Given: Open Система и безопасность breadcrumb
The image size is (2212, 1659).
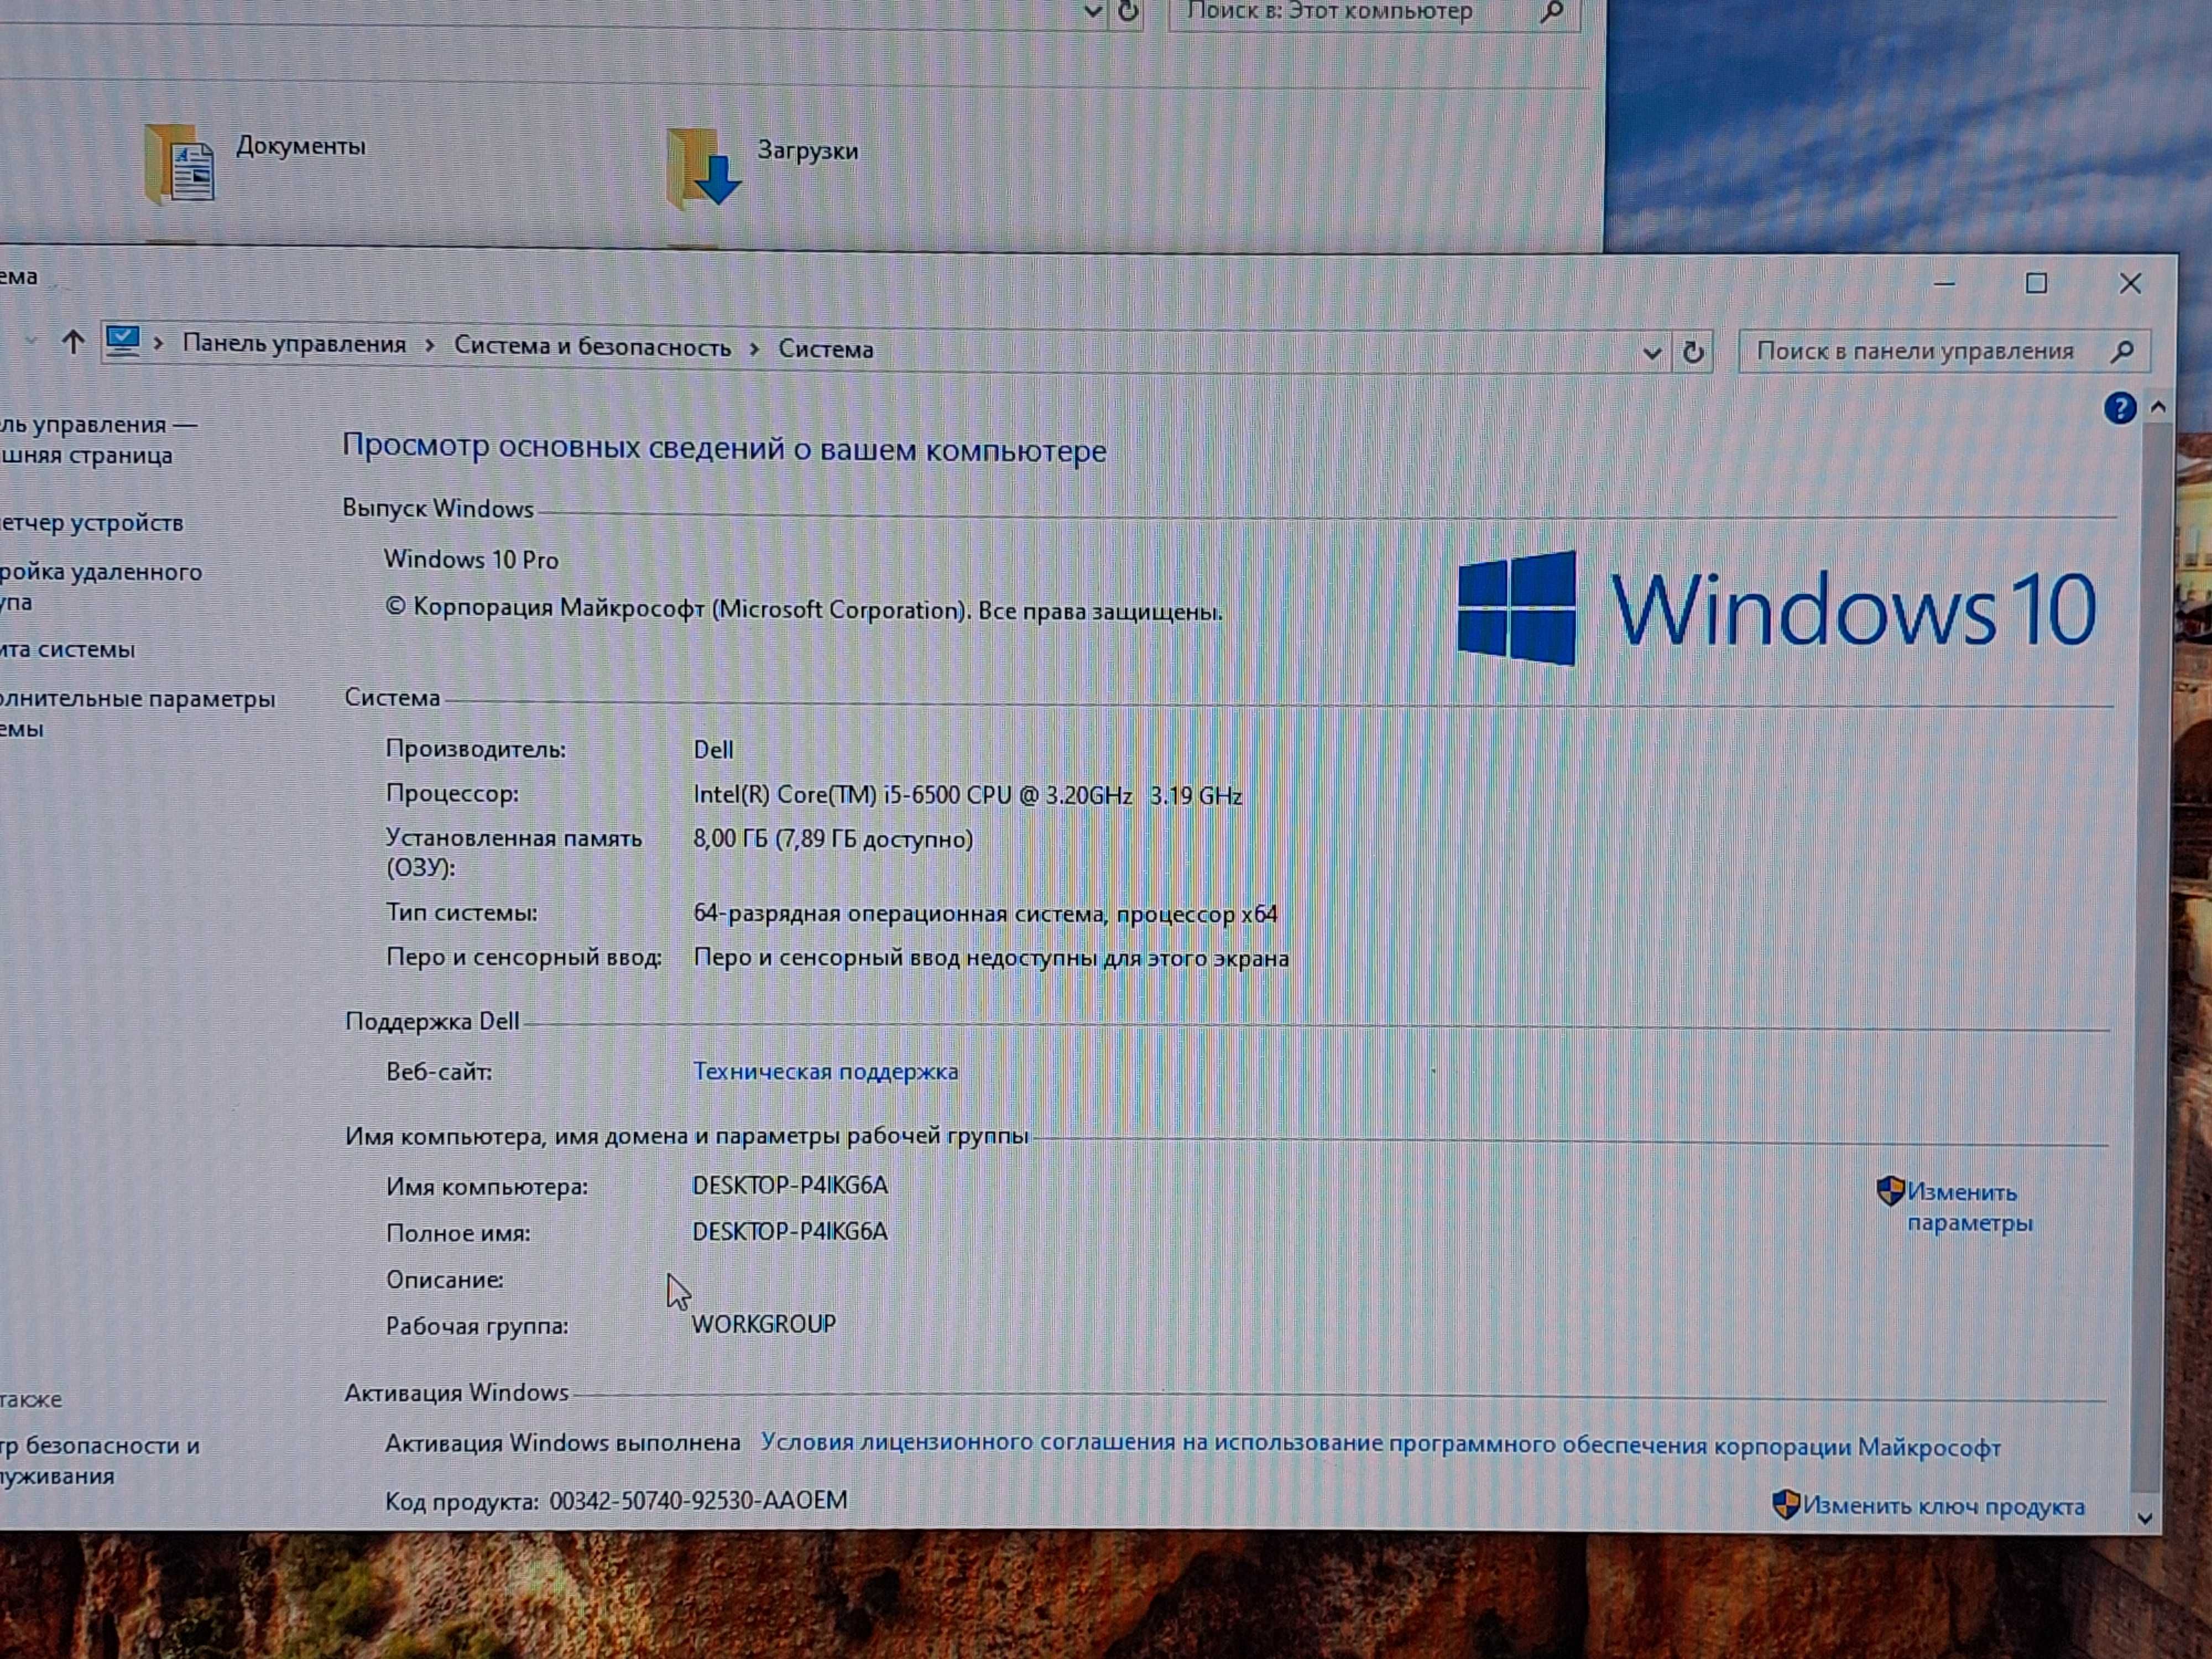Looking at the screenshot, I should (592, 346).
